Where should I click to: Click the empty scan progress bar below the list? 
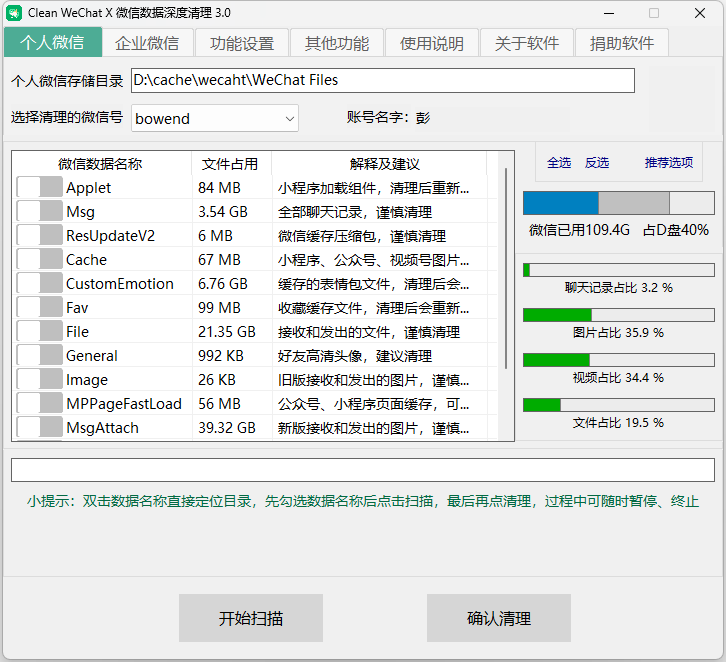point(363,470)
